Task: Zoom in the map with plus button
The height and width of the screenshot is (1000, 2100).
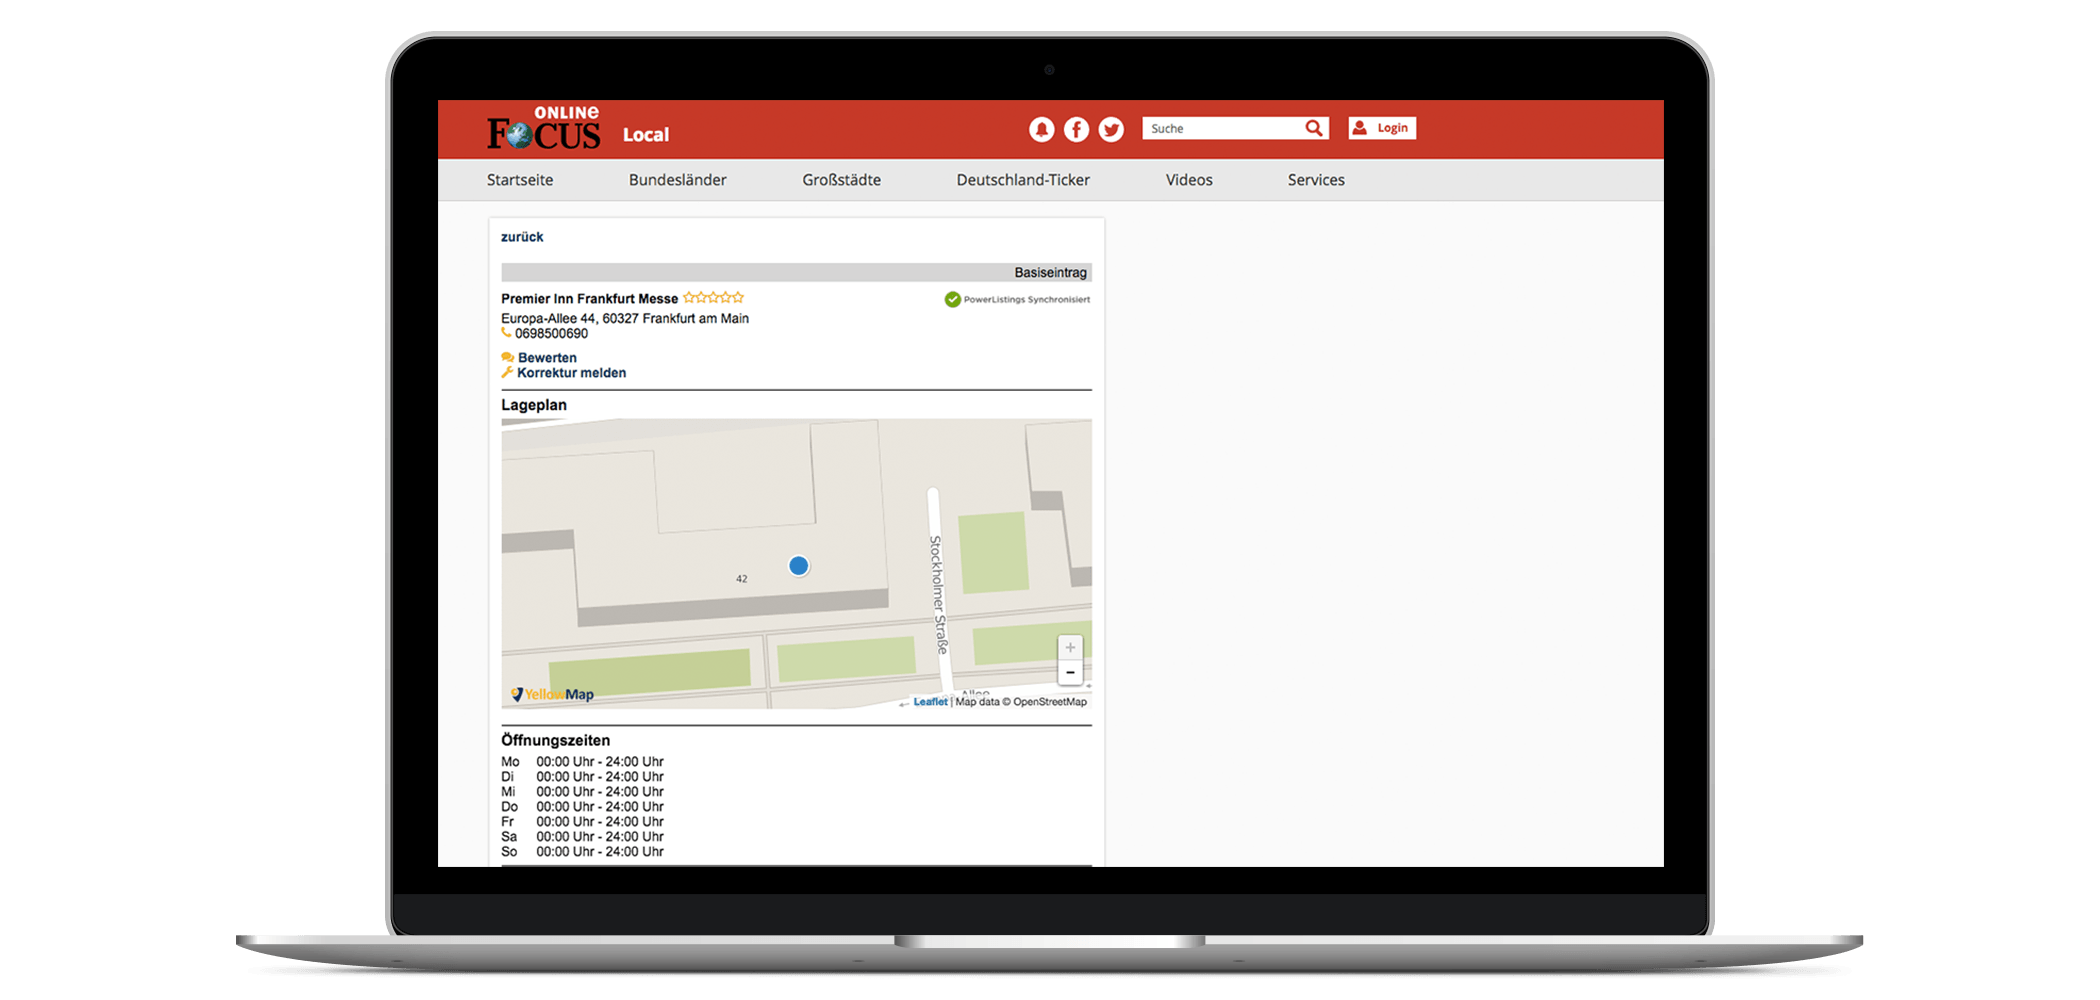Action: 1070,648
